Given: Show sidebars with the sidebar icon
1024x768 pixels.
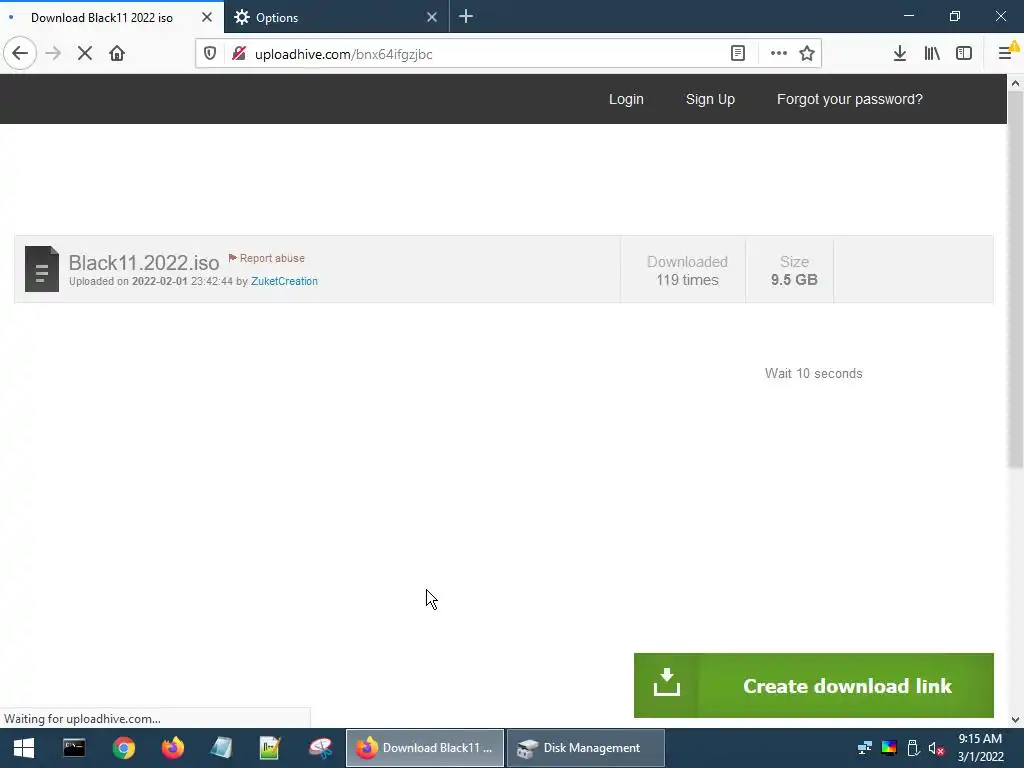Looking at the screenshot, I should point(964,54).
